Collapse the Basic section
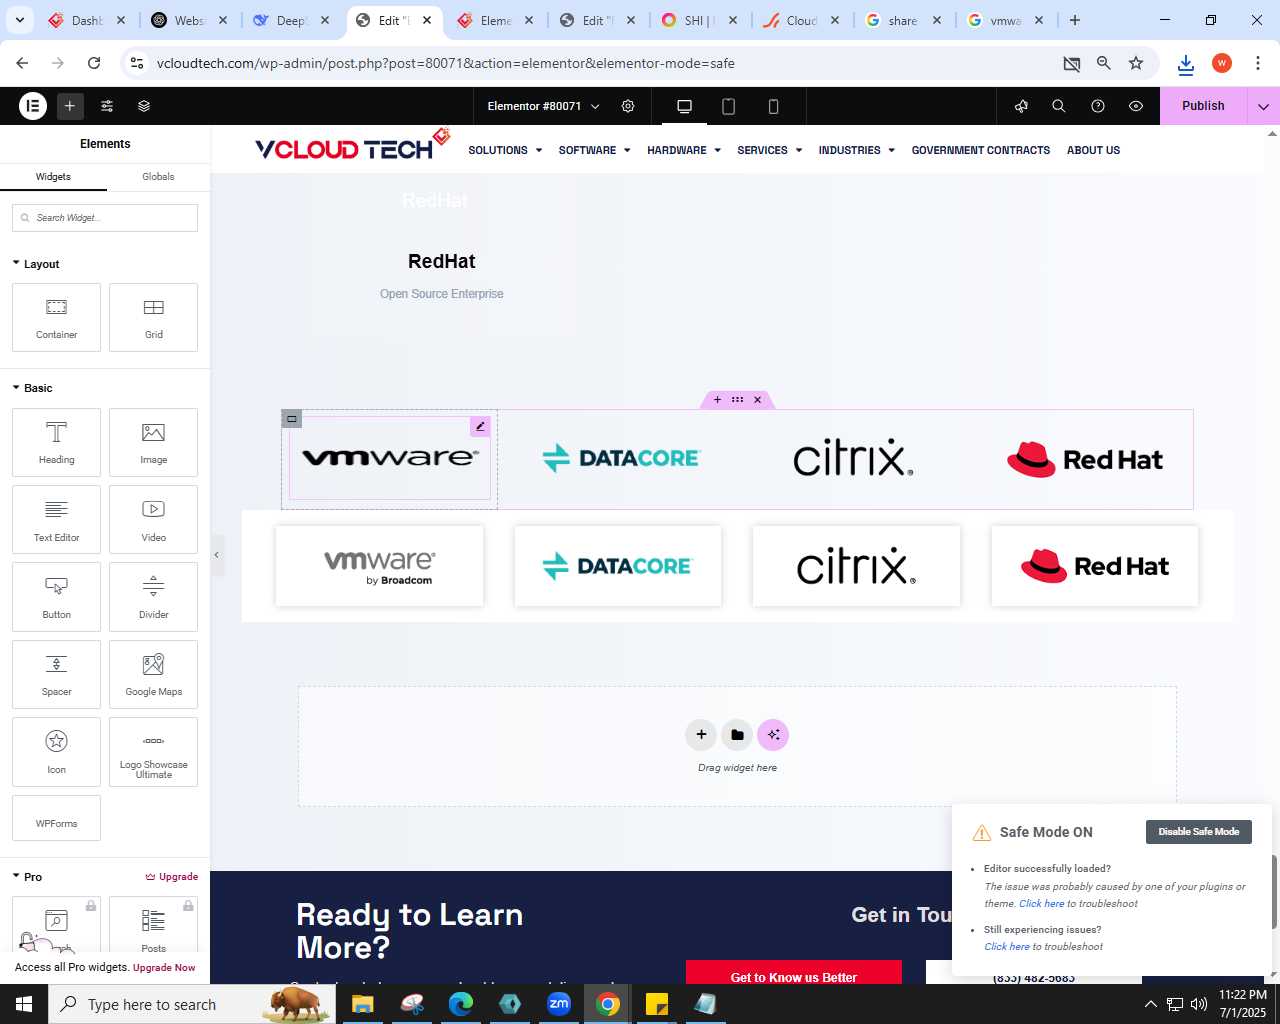1280x1024 pixels. tap(32, 388)
